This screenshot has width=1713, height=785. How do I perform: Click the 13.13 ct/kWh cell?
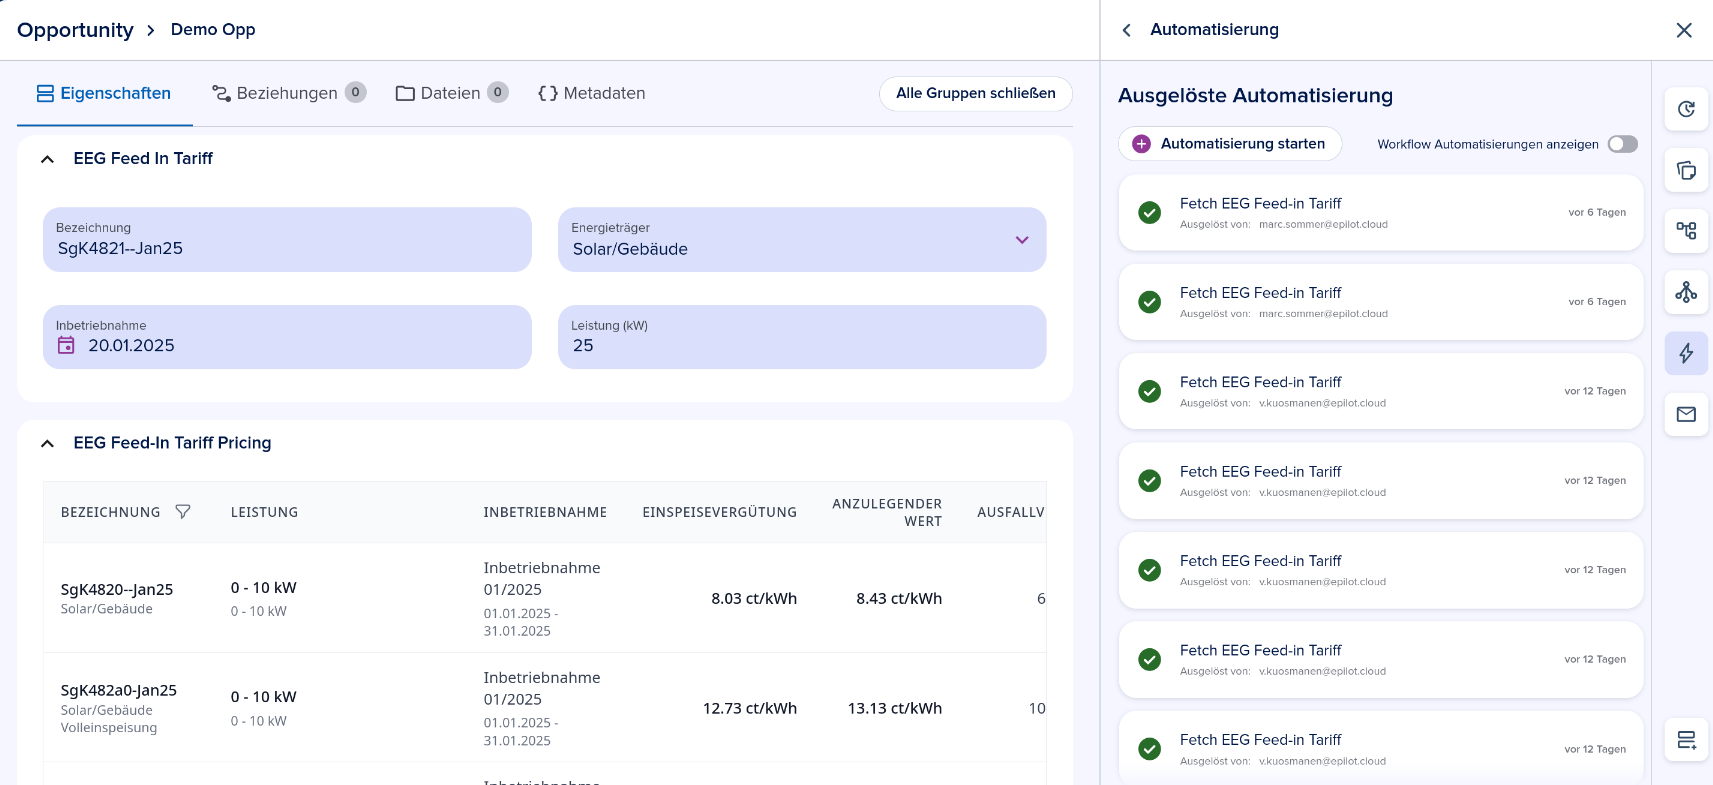click(x=895, y=708)
